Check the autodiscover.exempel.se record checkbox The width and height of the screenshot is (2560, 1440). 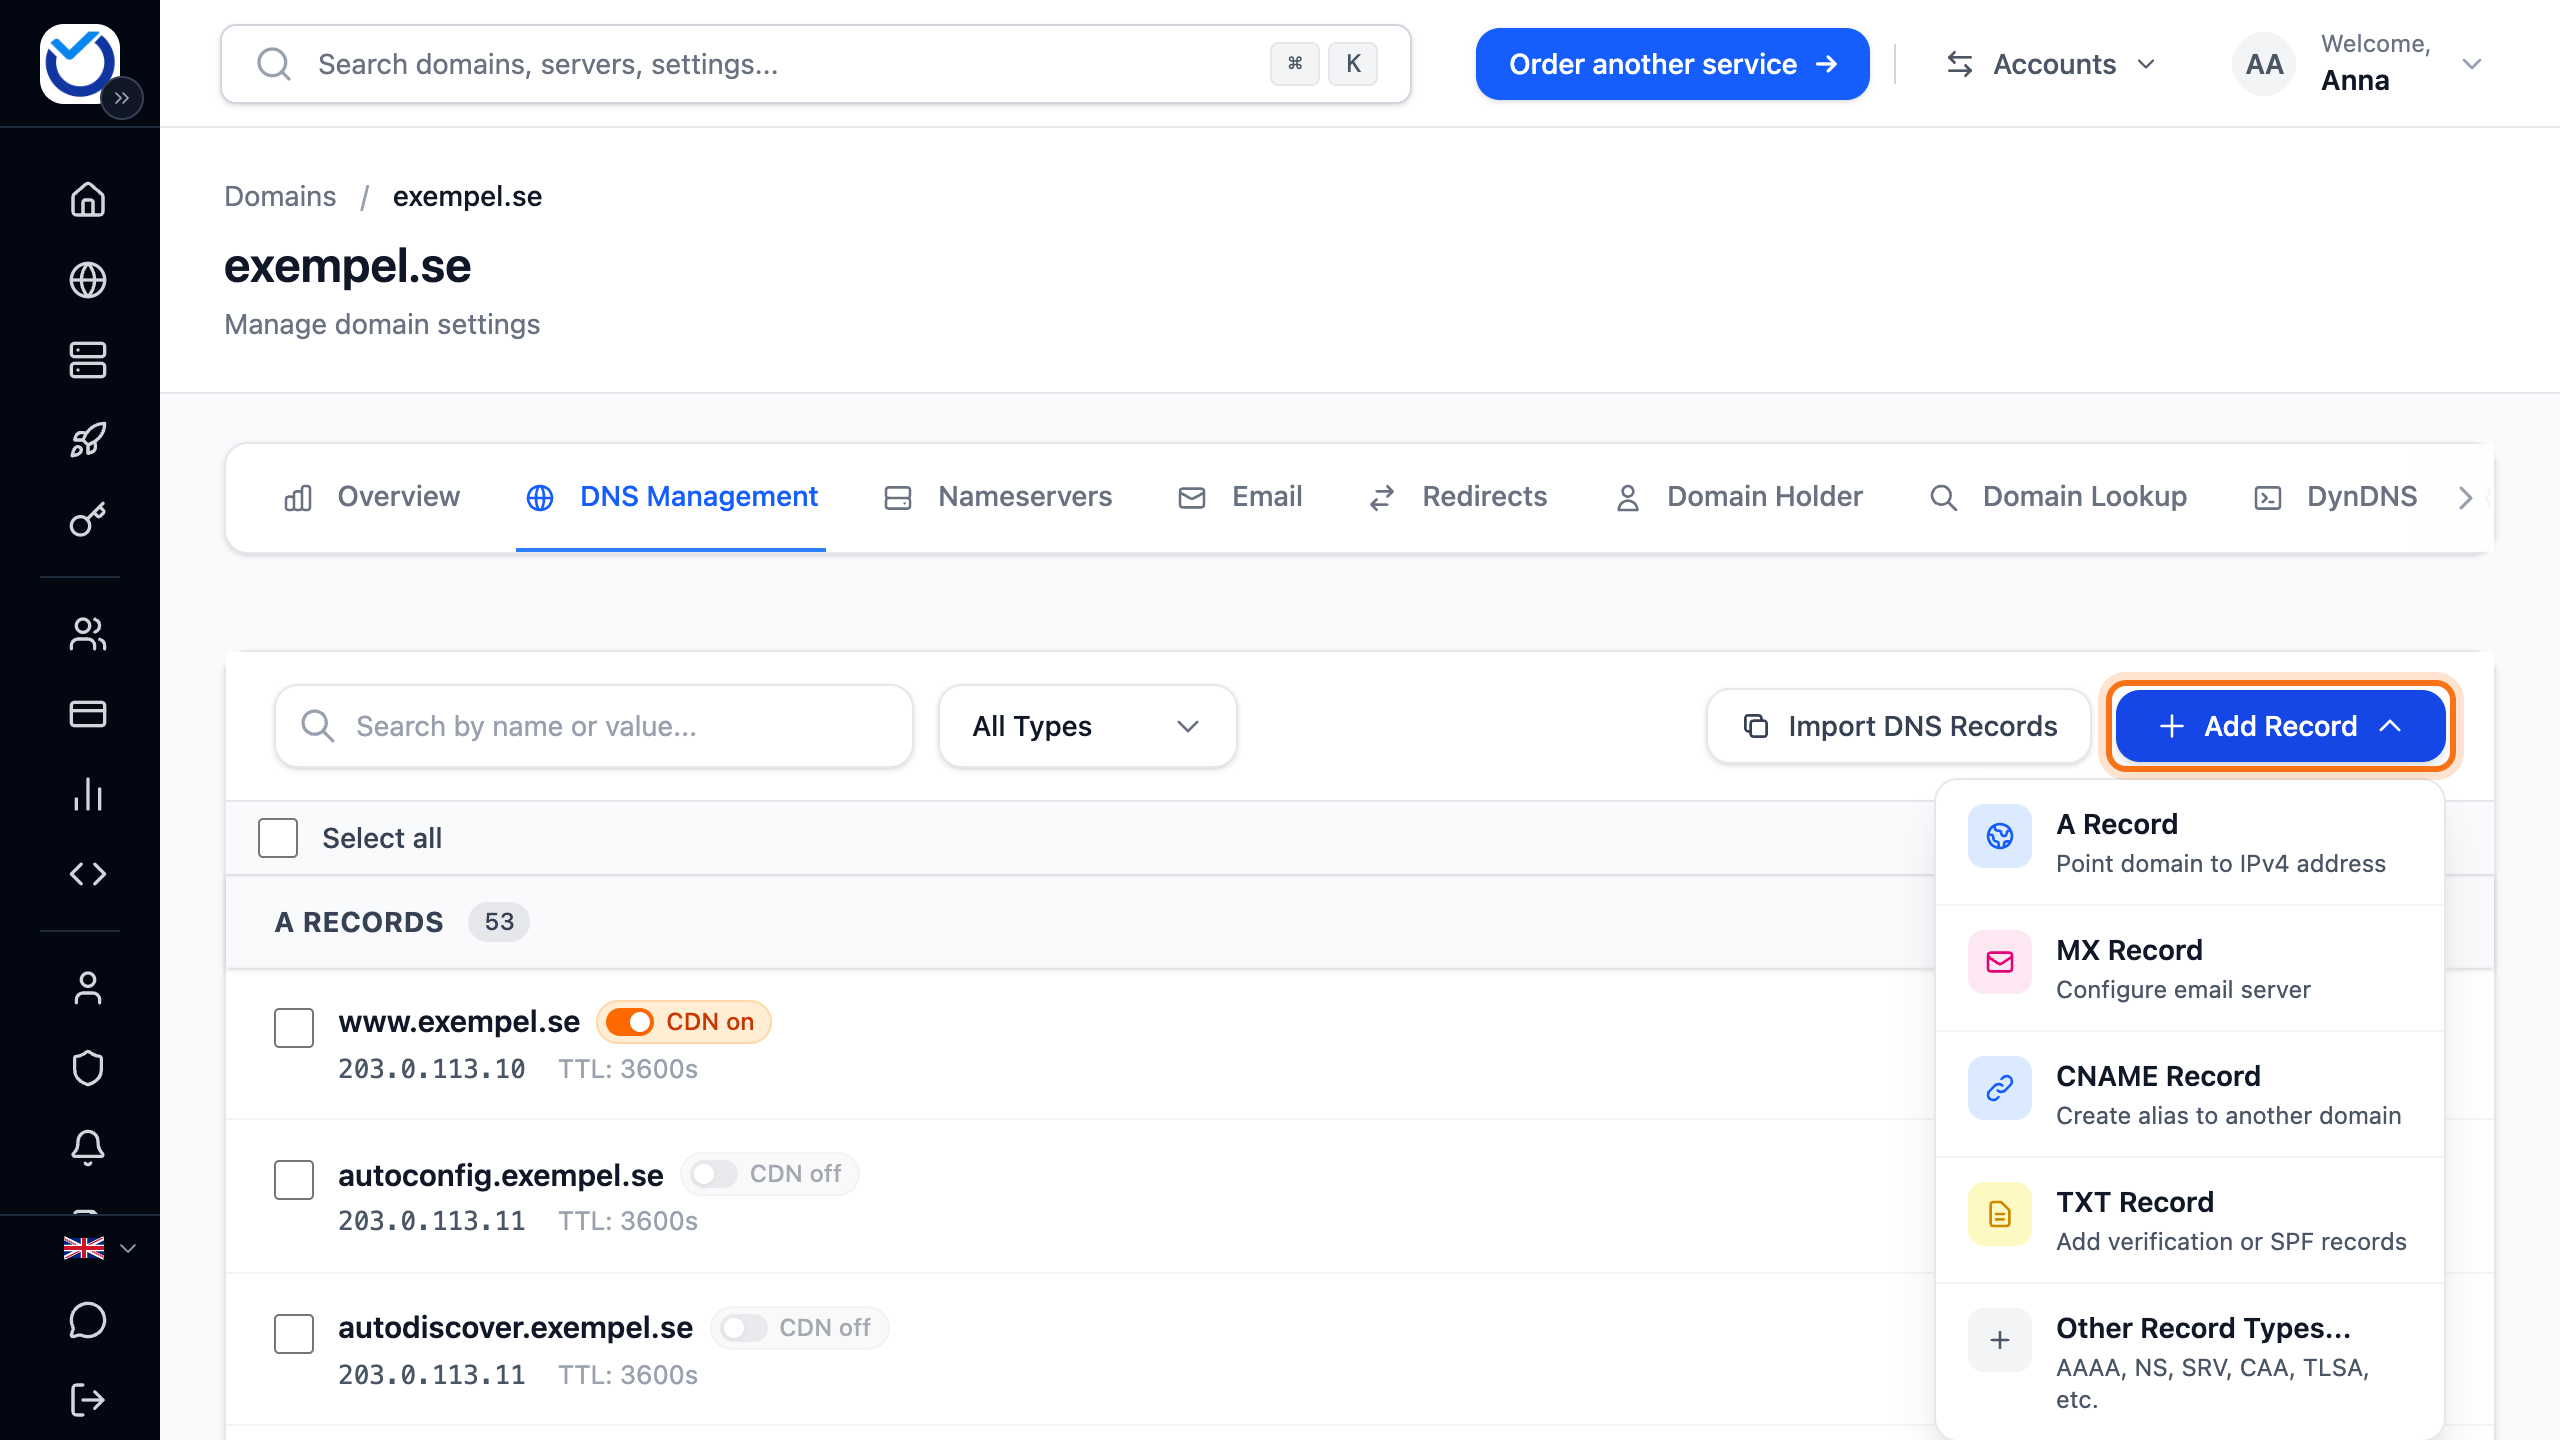coord(294,1334)
